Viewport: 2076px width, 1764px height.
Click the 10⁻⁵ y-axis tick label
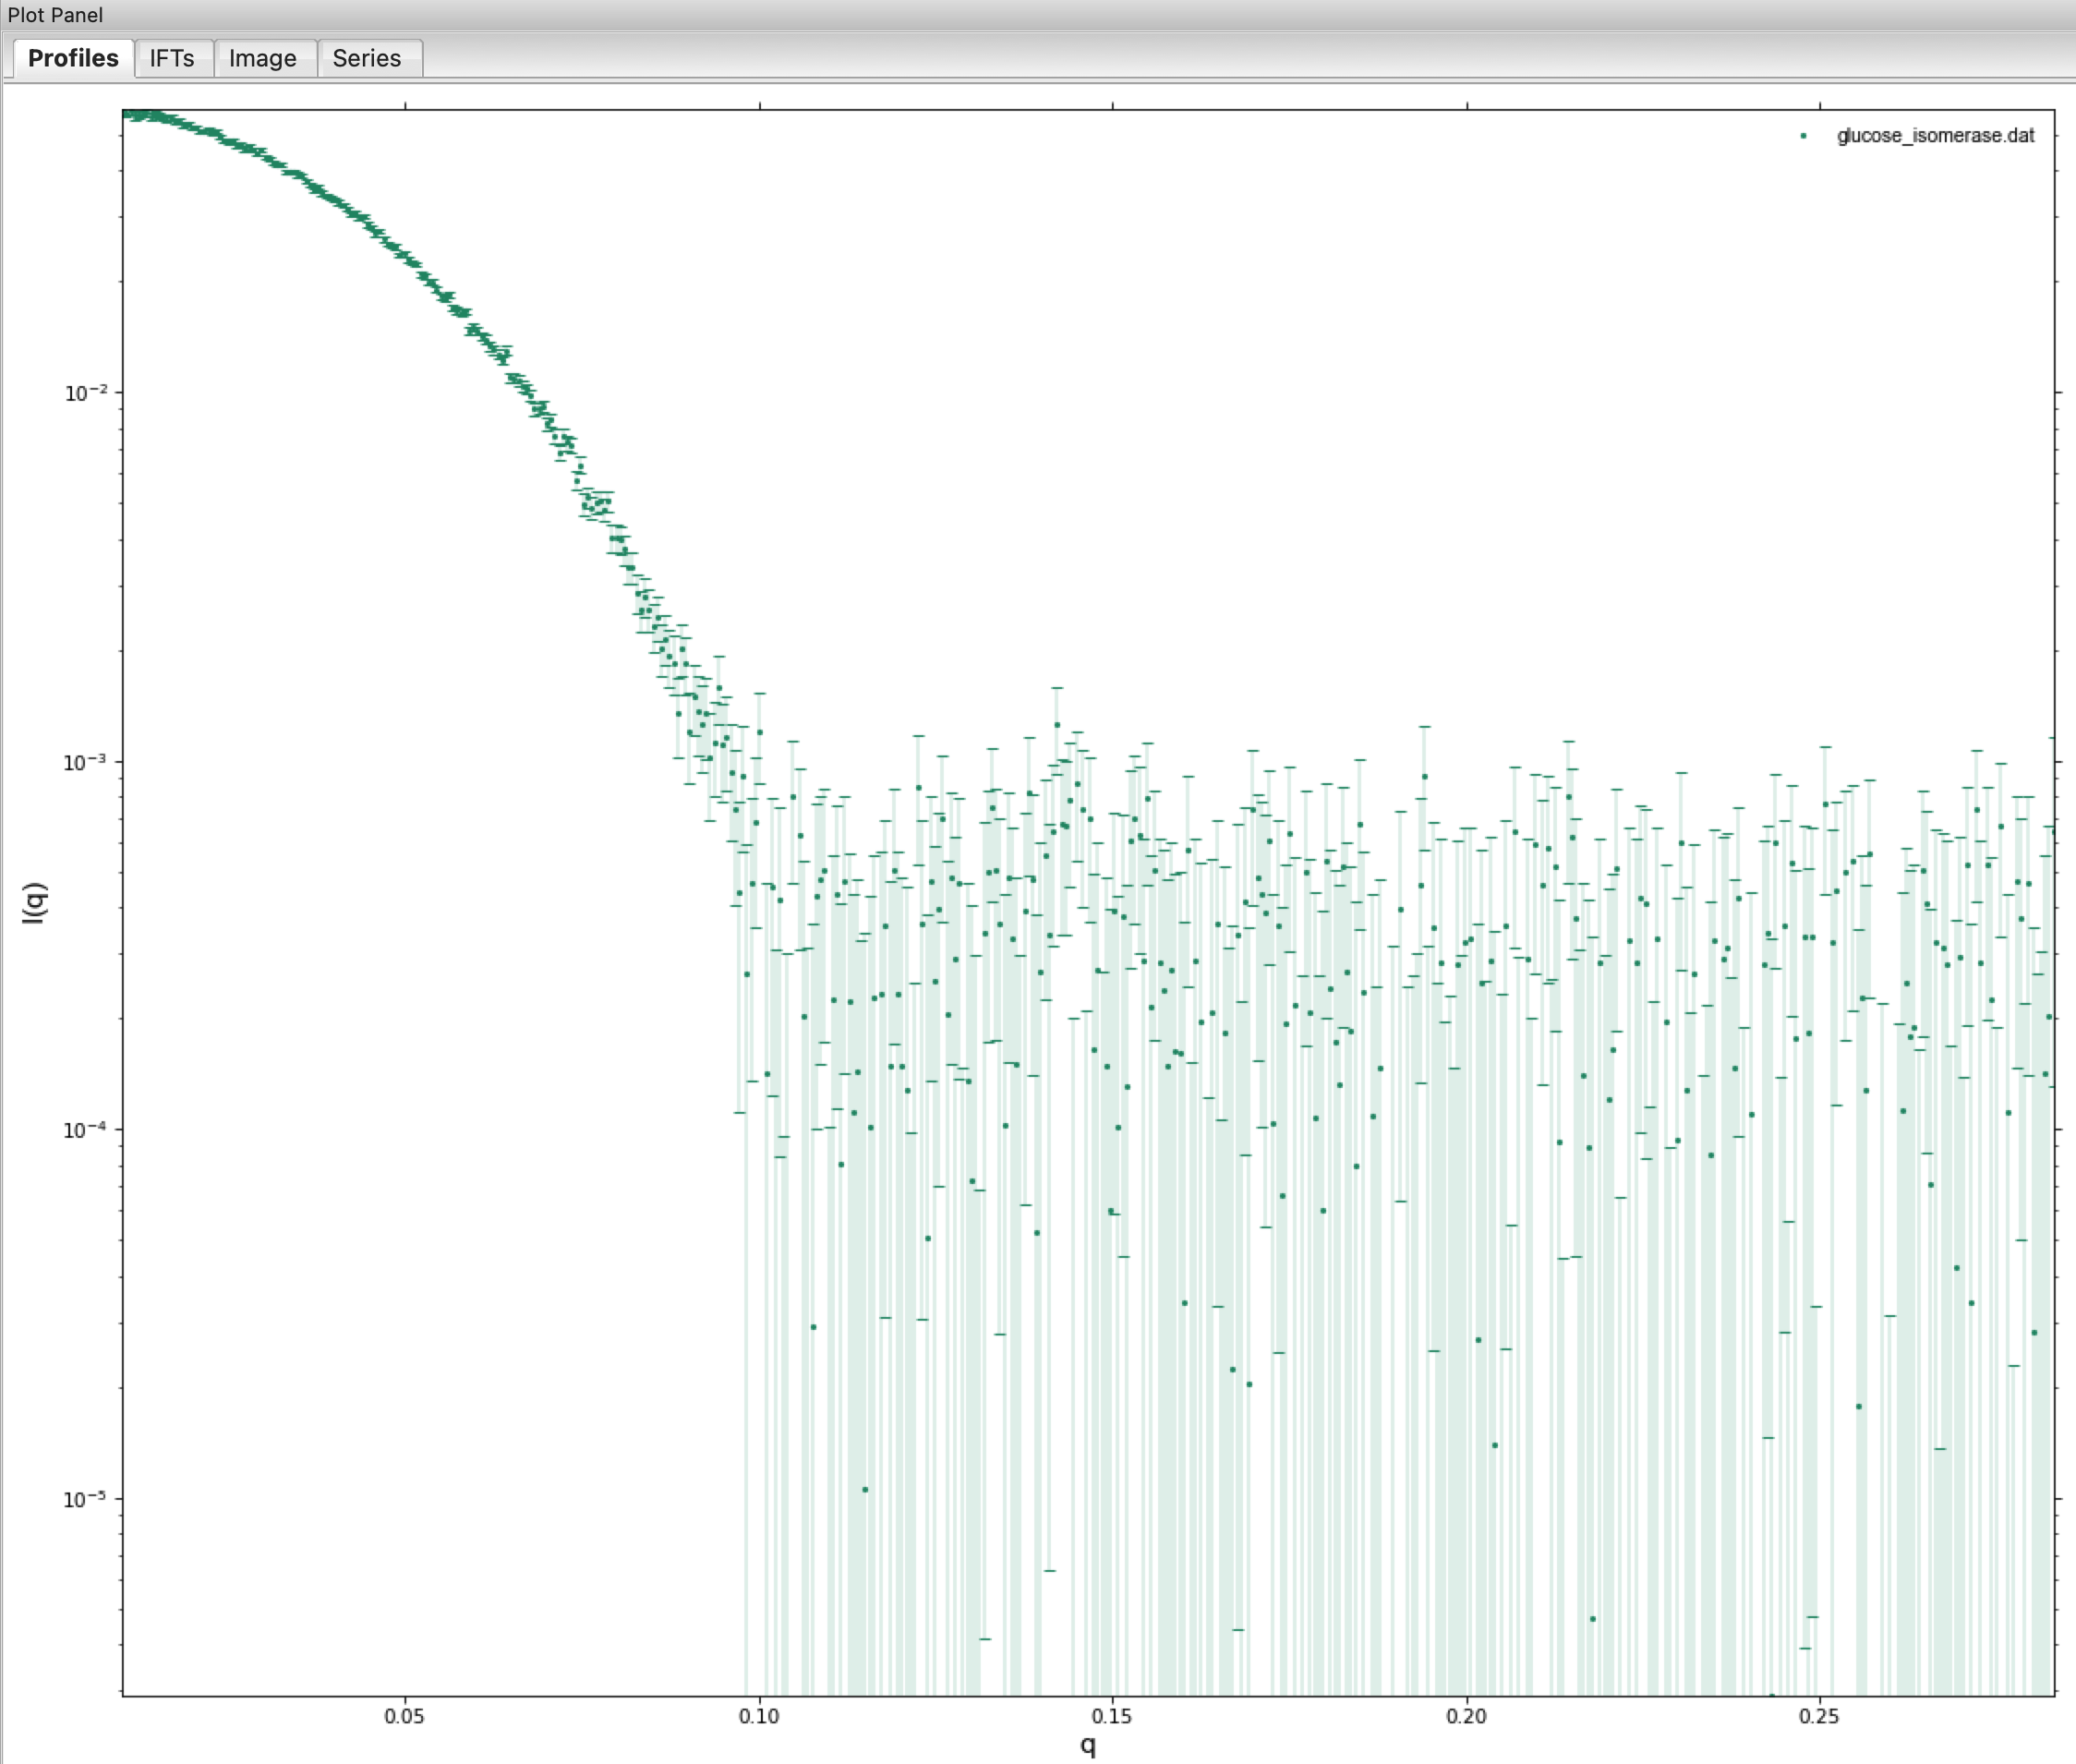tap(85, 1499)
